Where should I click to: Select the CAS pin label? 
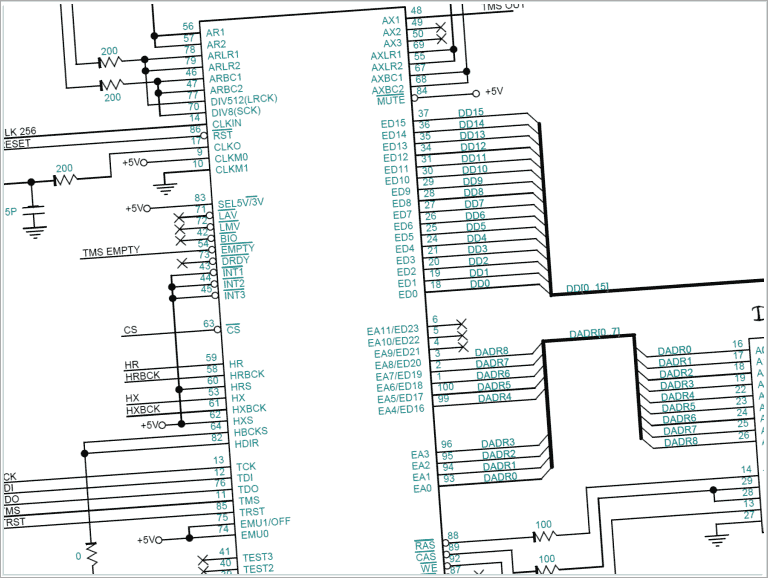point(426,557)
